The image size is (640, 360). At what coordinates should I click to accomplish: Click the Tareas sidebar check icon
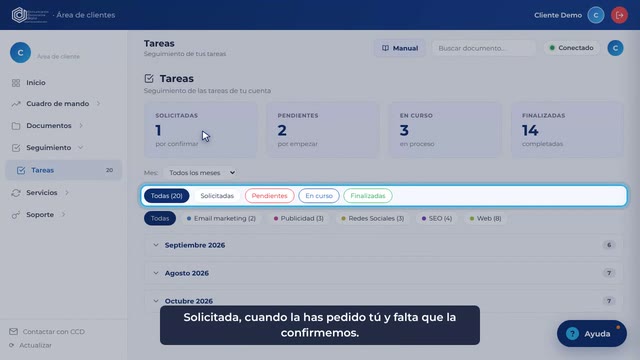pos(21,170)
